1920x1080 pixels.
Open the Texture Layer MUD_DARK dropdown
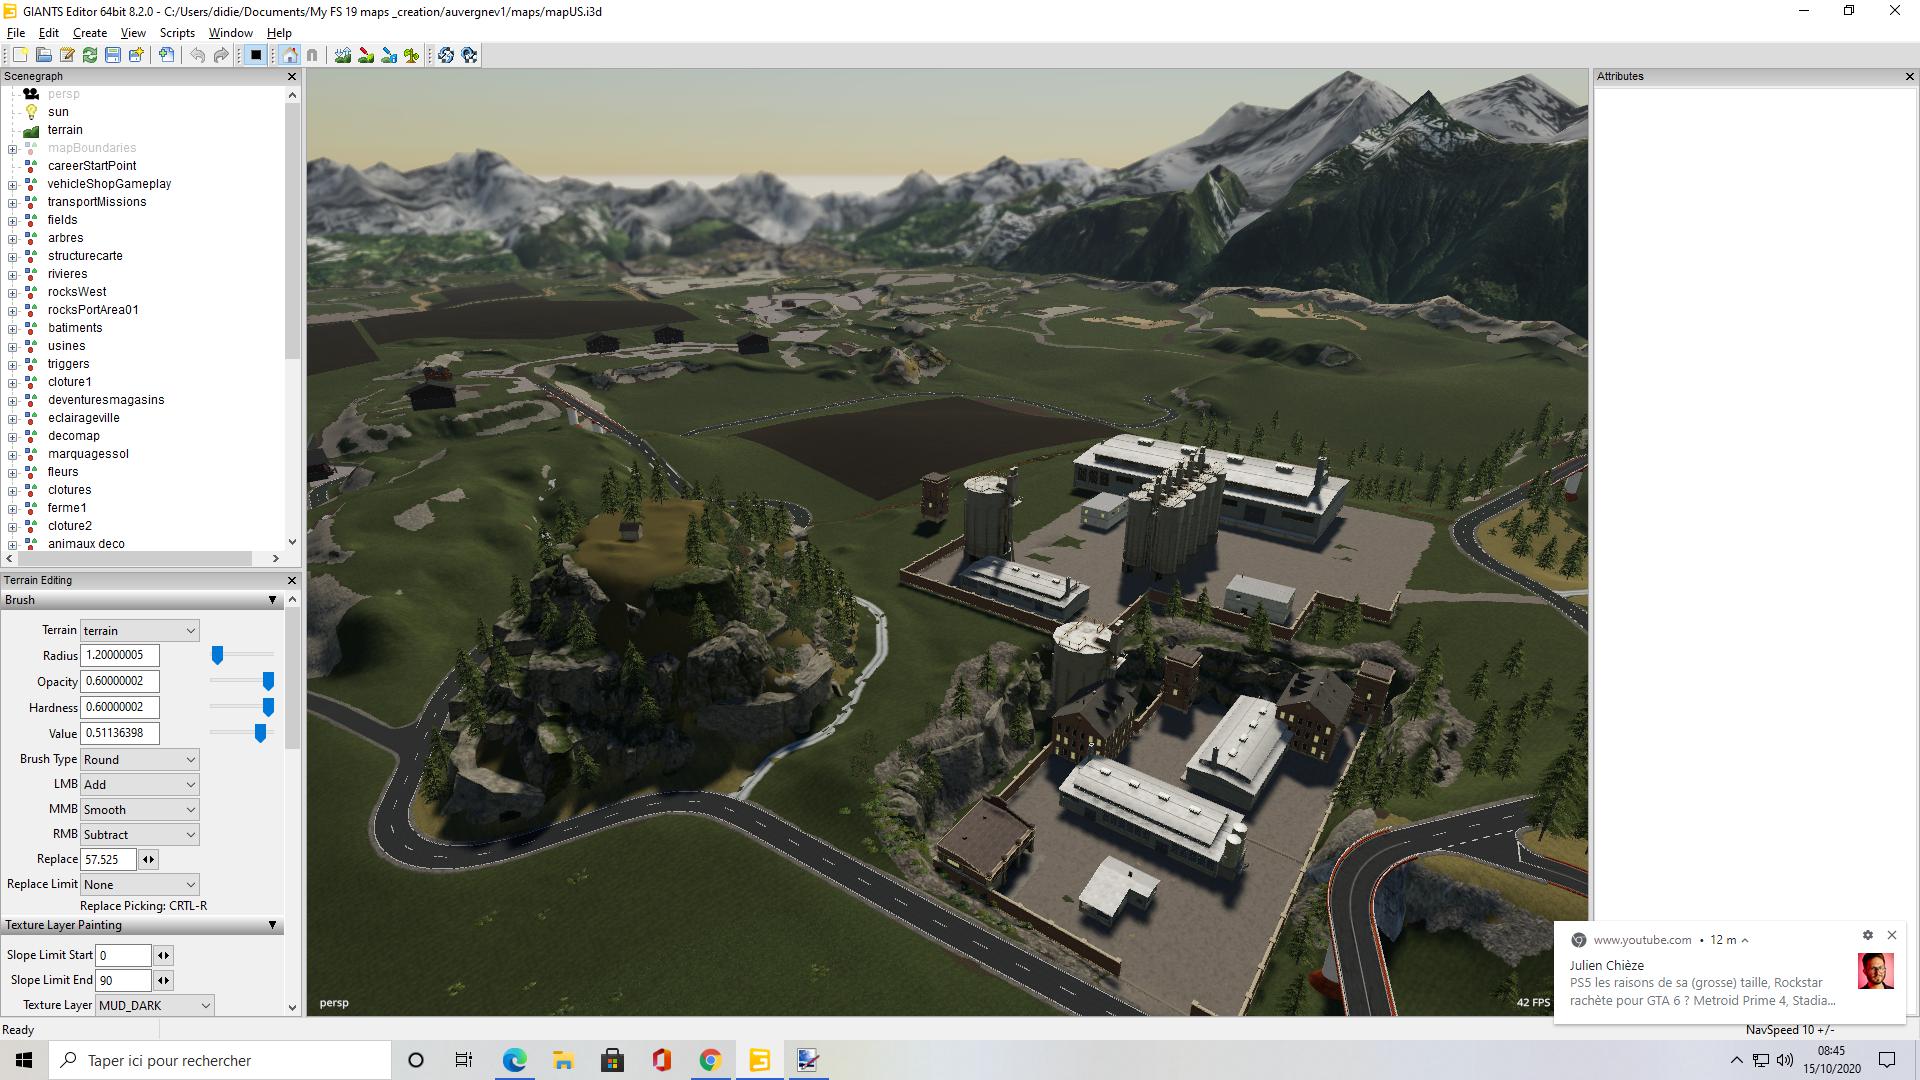point(155,1005)
